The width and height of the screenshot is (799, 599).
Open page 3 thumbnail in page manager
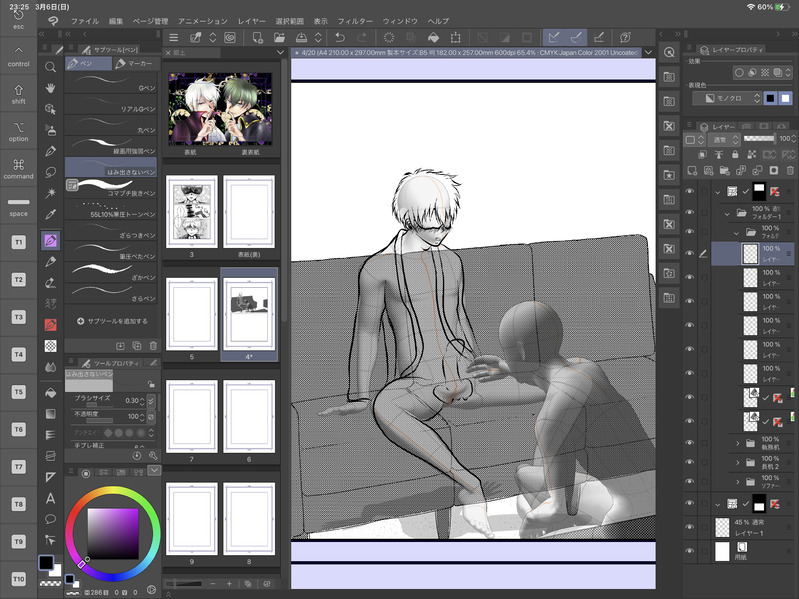(x=192, y=212)
